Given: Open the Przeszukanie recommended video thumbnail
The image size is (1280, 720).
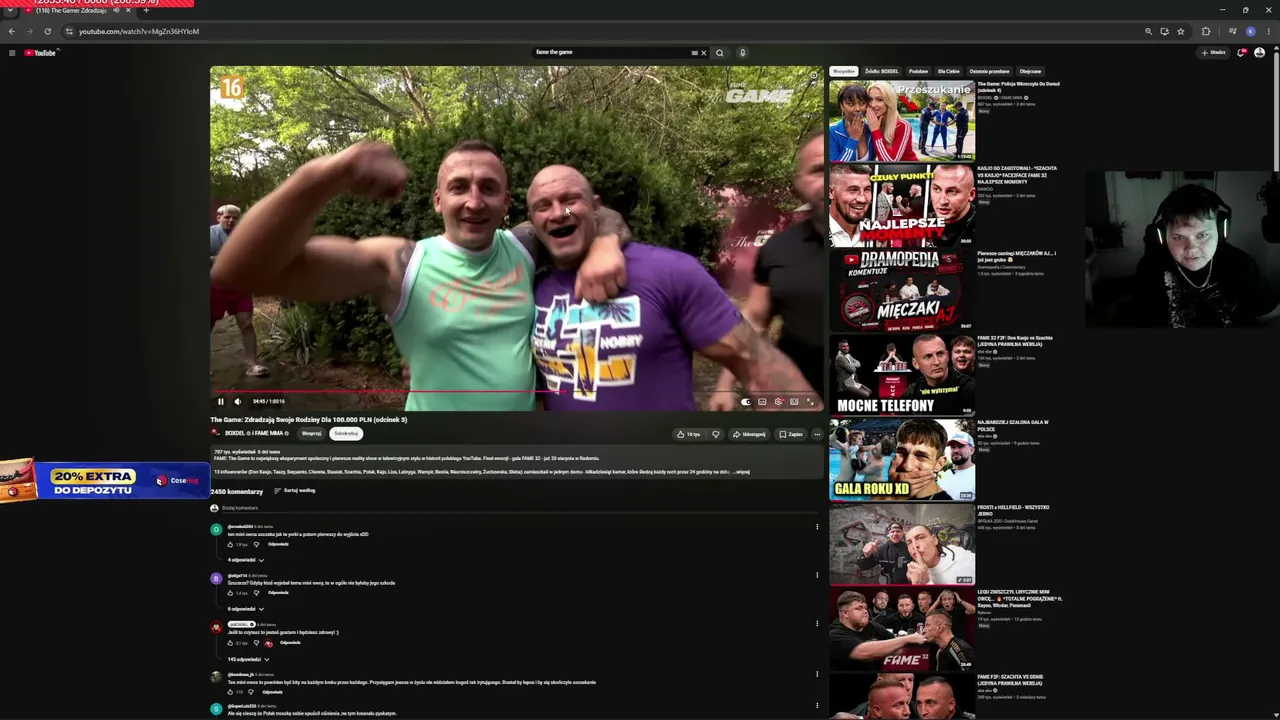Looking at the screenshot, I should click(x=902, y=121).
